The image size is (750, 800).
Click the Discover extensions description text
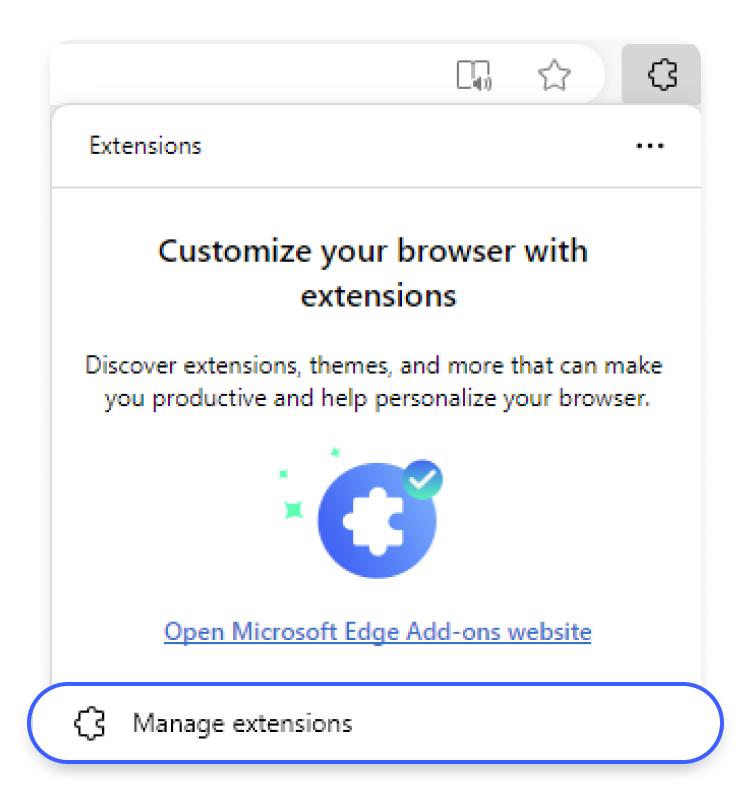(x=373, y=382)
